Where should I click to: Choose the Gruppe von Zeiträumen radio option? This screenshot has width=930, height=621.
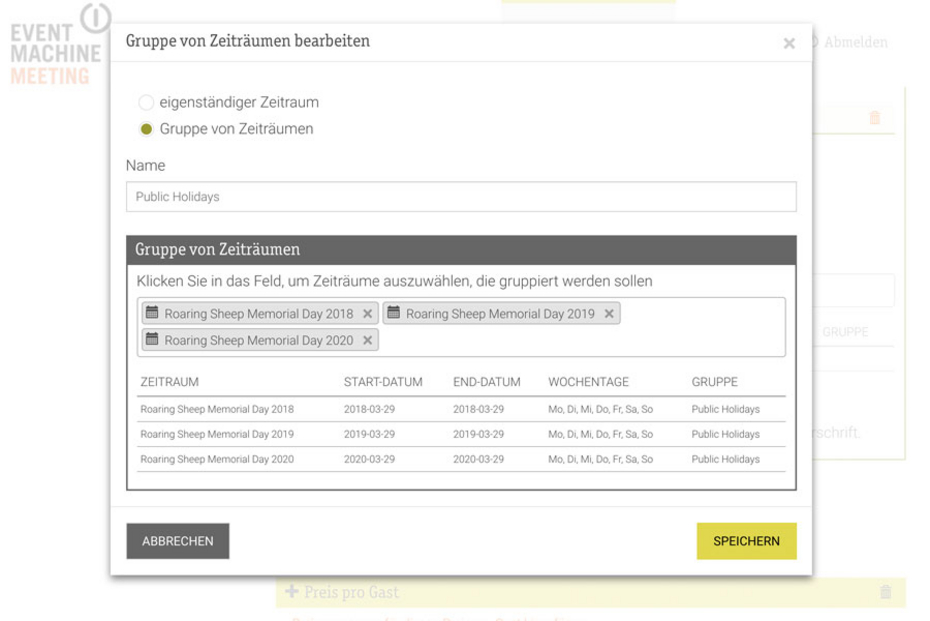click(x=147, y=129)
